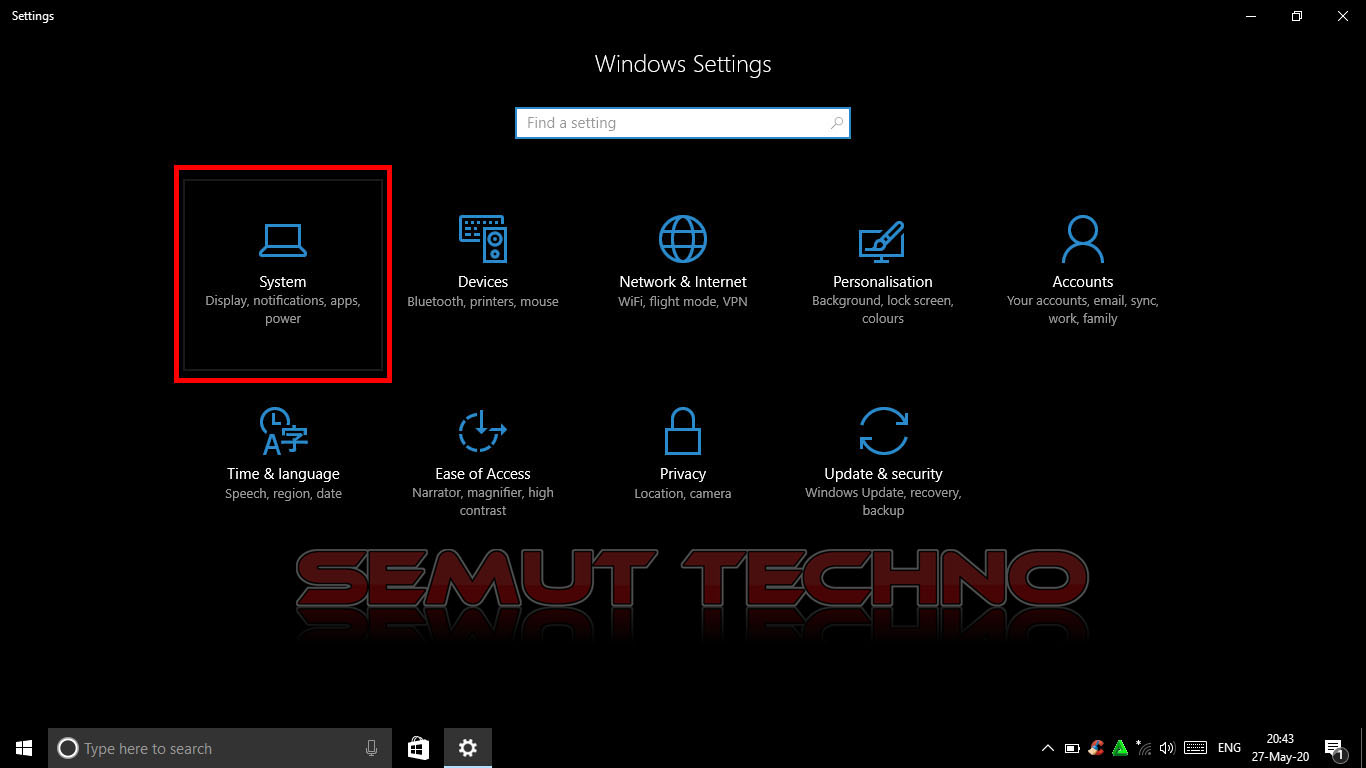1366x768 pixels.
Task: Click the Cortana circle icon
Action: [x=67, y=748]
